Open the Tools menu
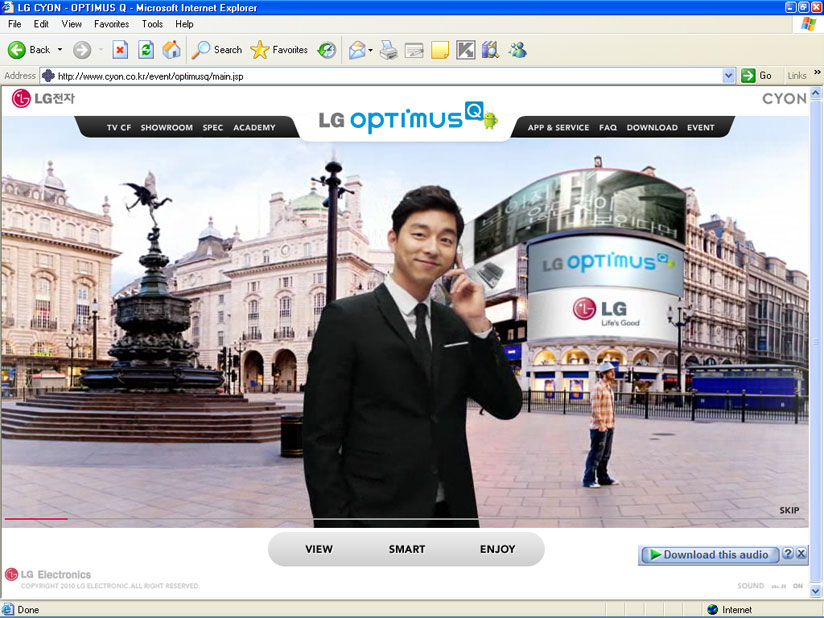Screen dimensions: 824x618 pyautogui.click(x=152, y=24)
